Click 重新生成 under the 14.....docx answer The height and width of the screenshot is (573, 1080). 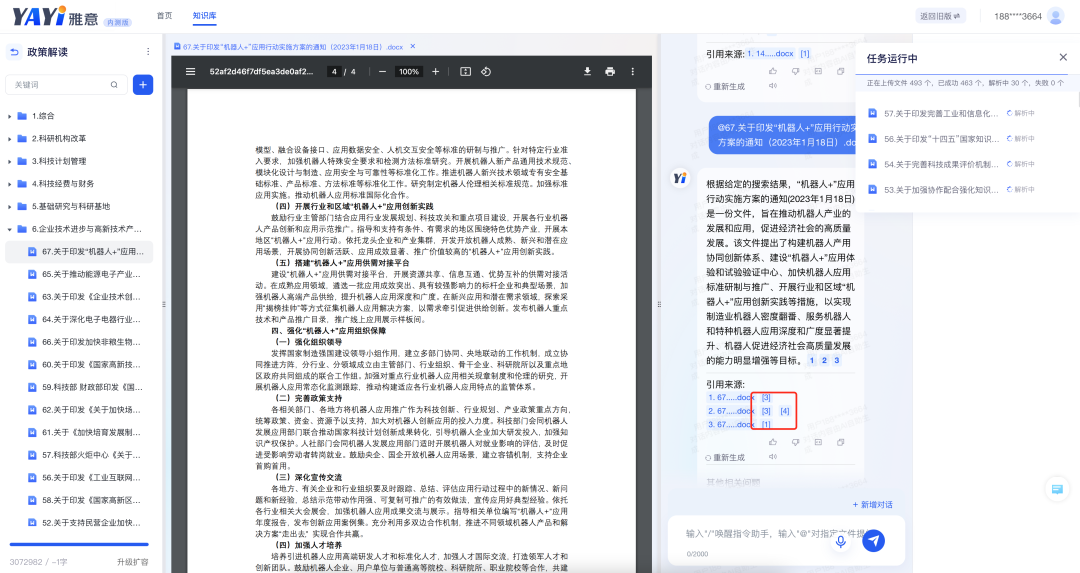coord(725,86)
